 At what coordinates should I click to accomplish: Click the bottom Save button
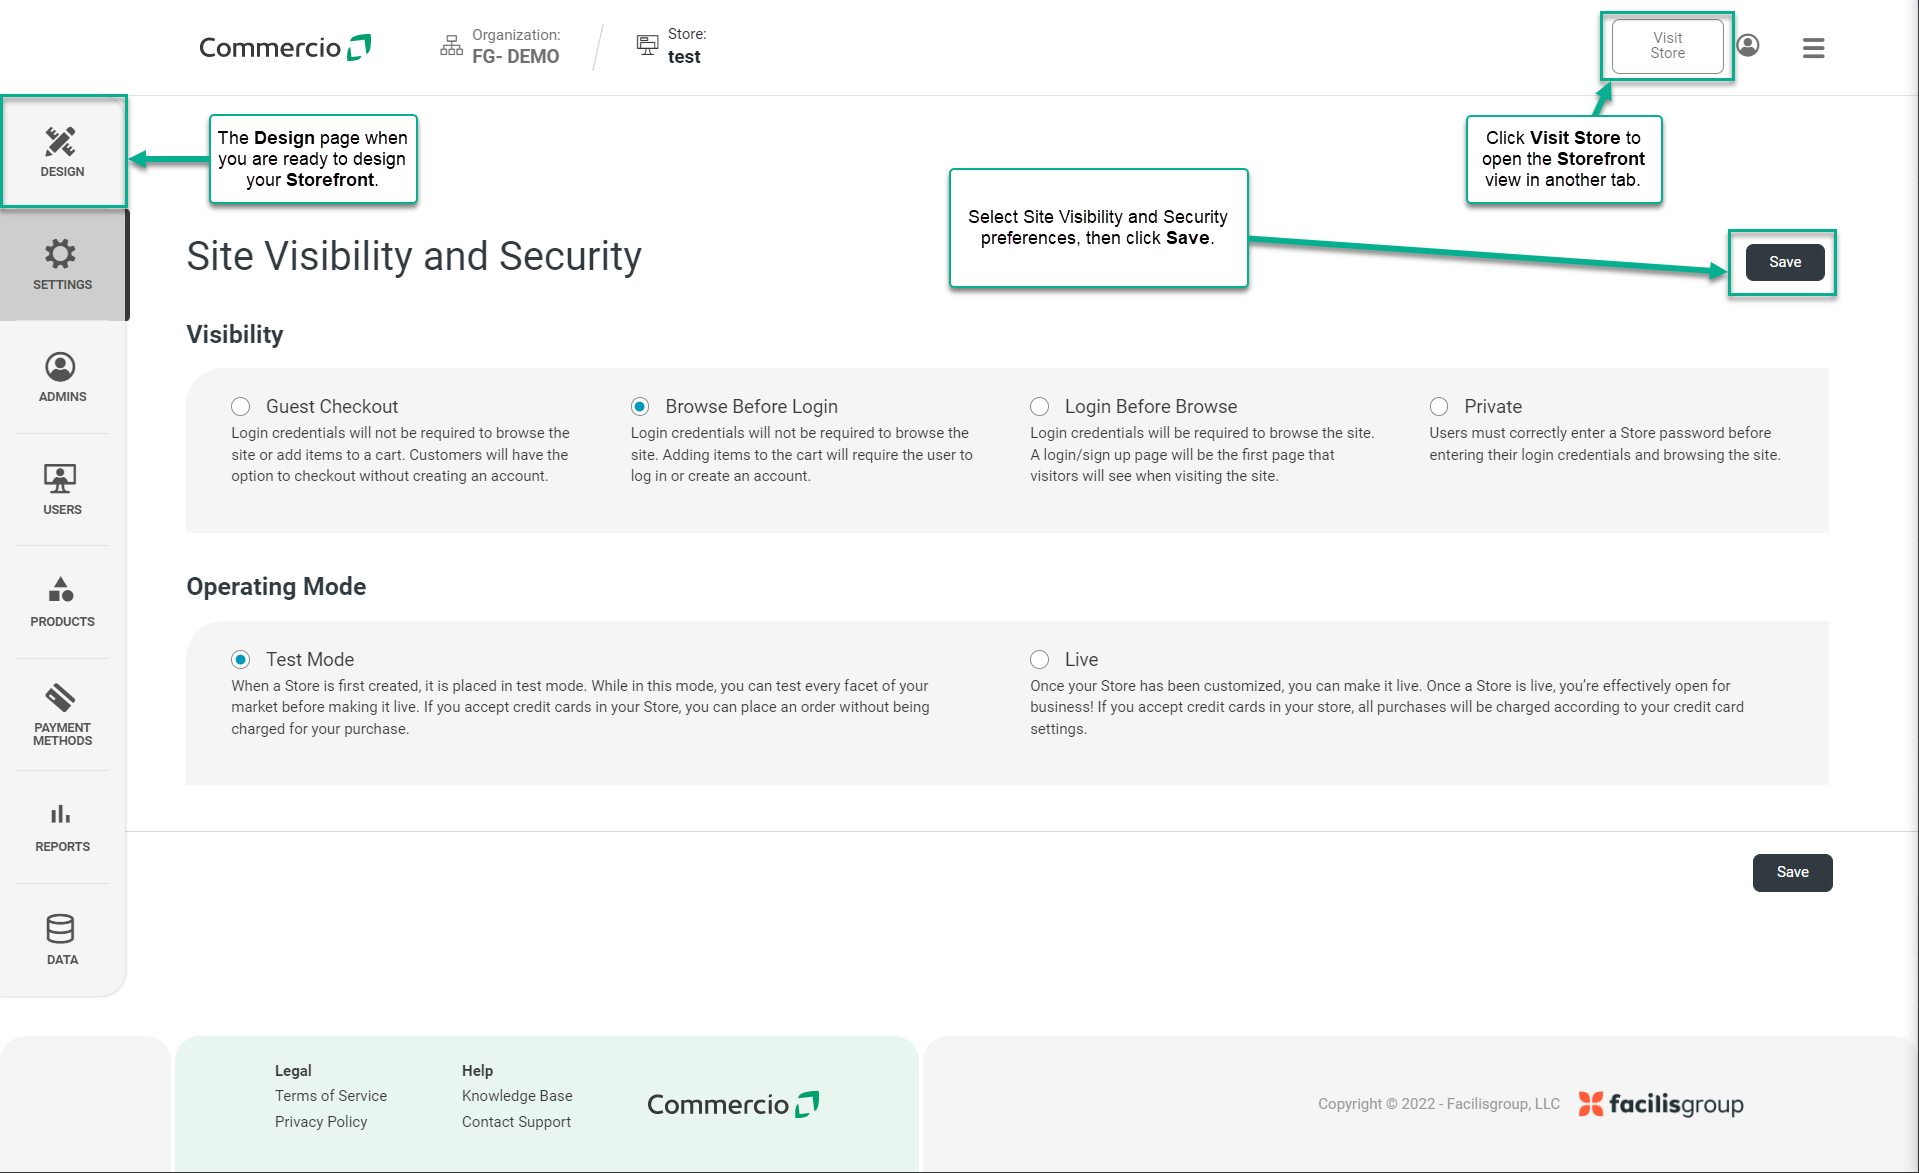click(1792, 872)
